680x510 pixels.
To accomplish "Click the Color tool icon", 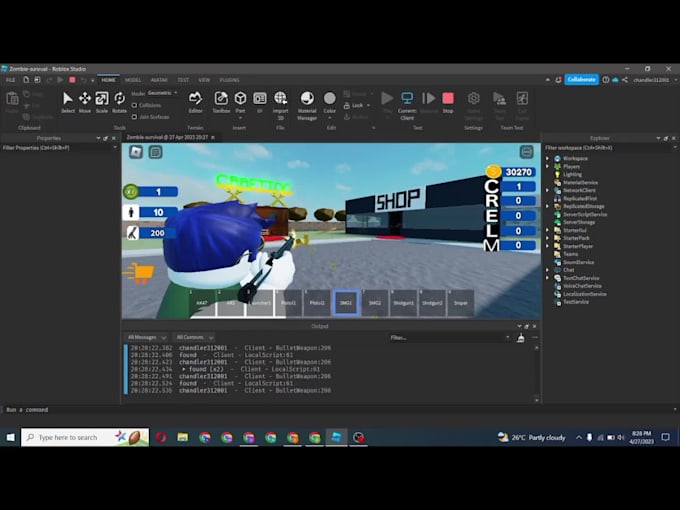I will coord(330,99).
